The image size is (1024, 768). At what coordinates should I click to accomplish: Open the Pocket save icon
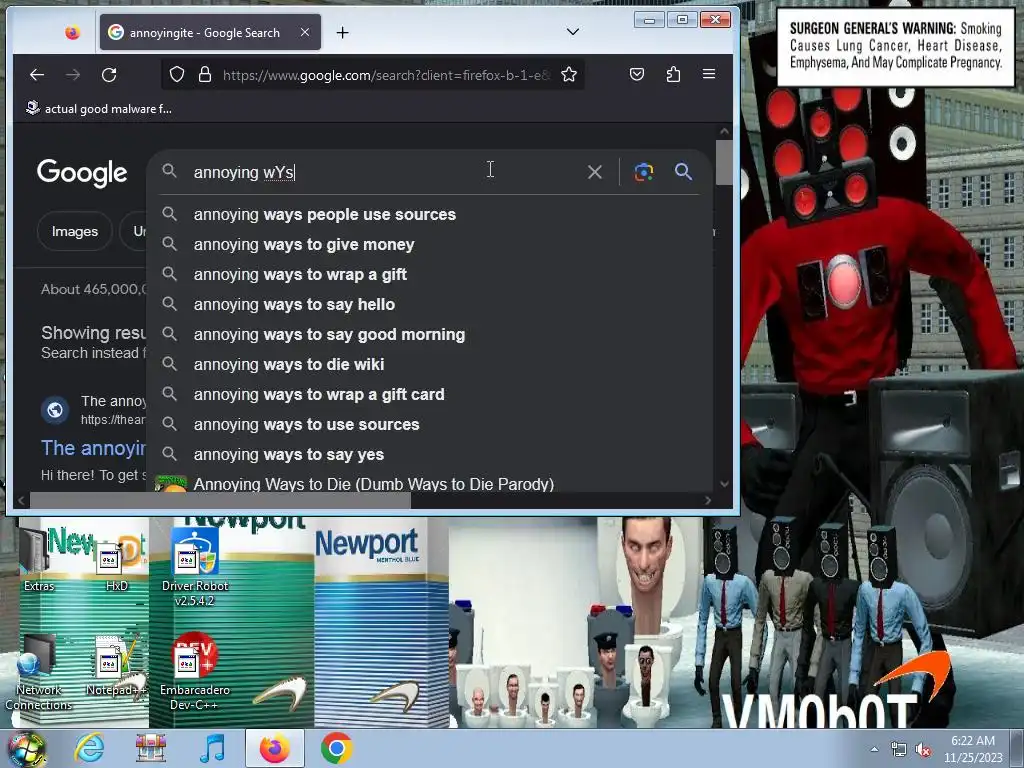point(637,74)
